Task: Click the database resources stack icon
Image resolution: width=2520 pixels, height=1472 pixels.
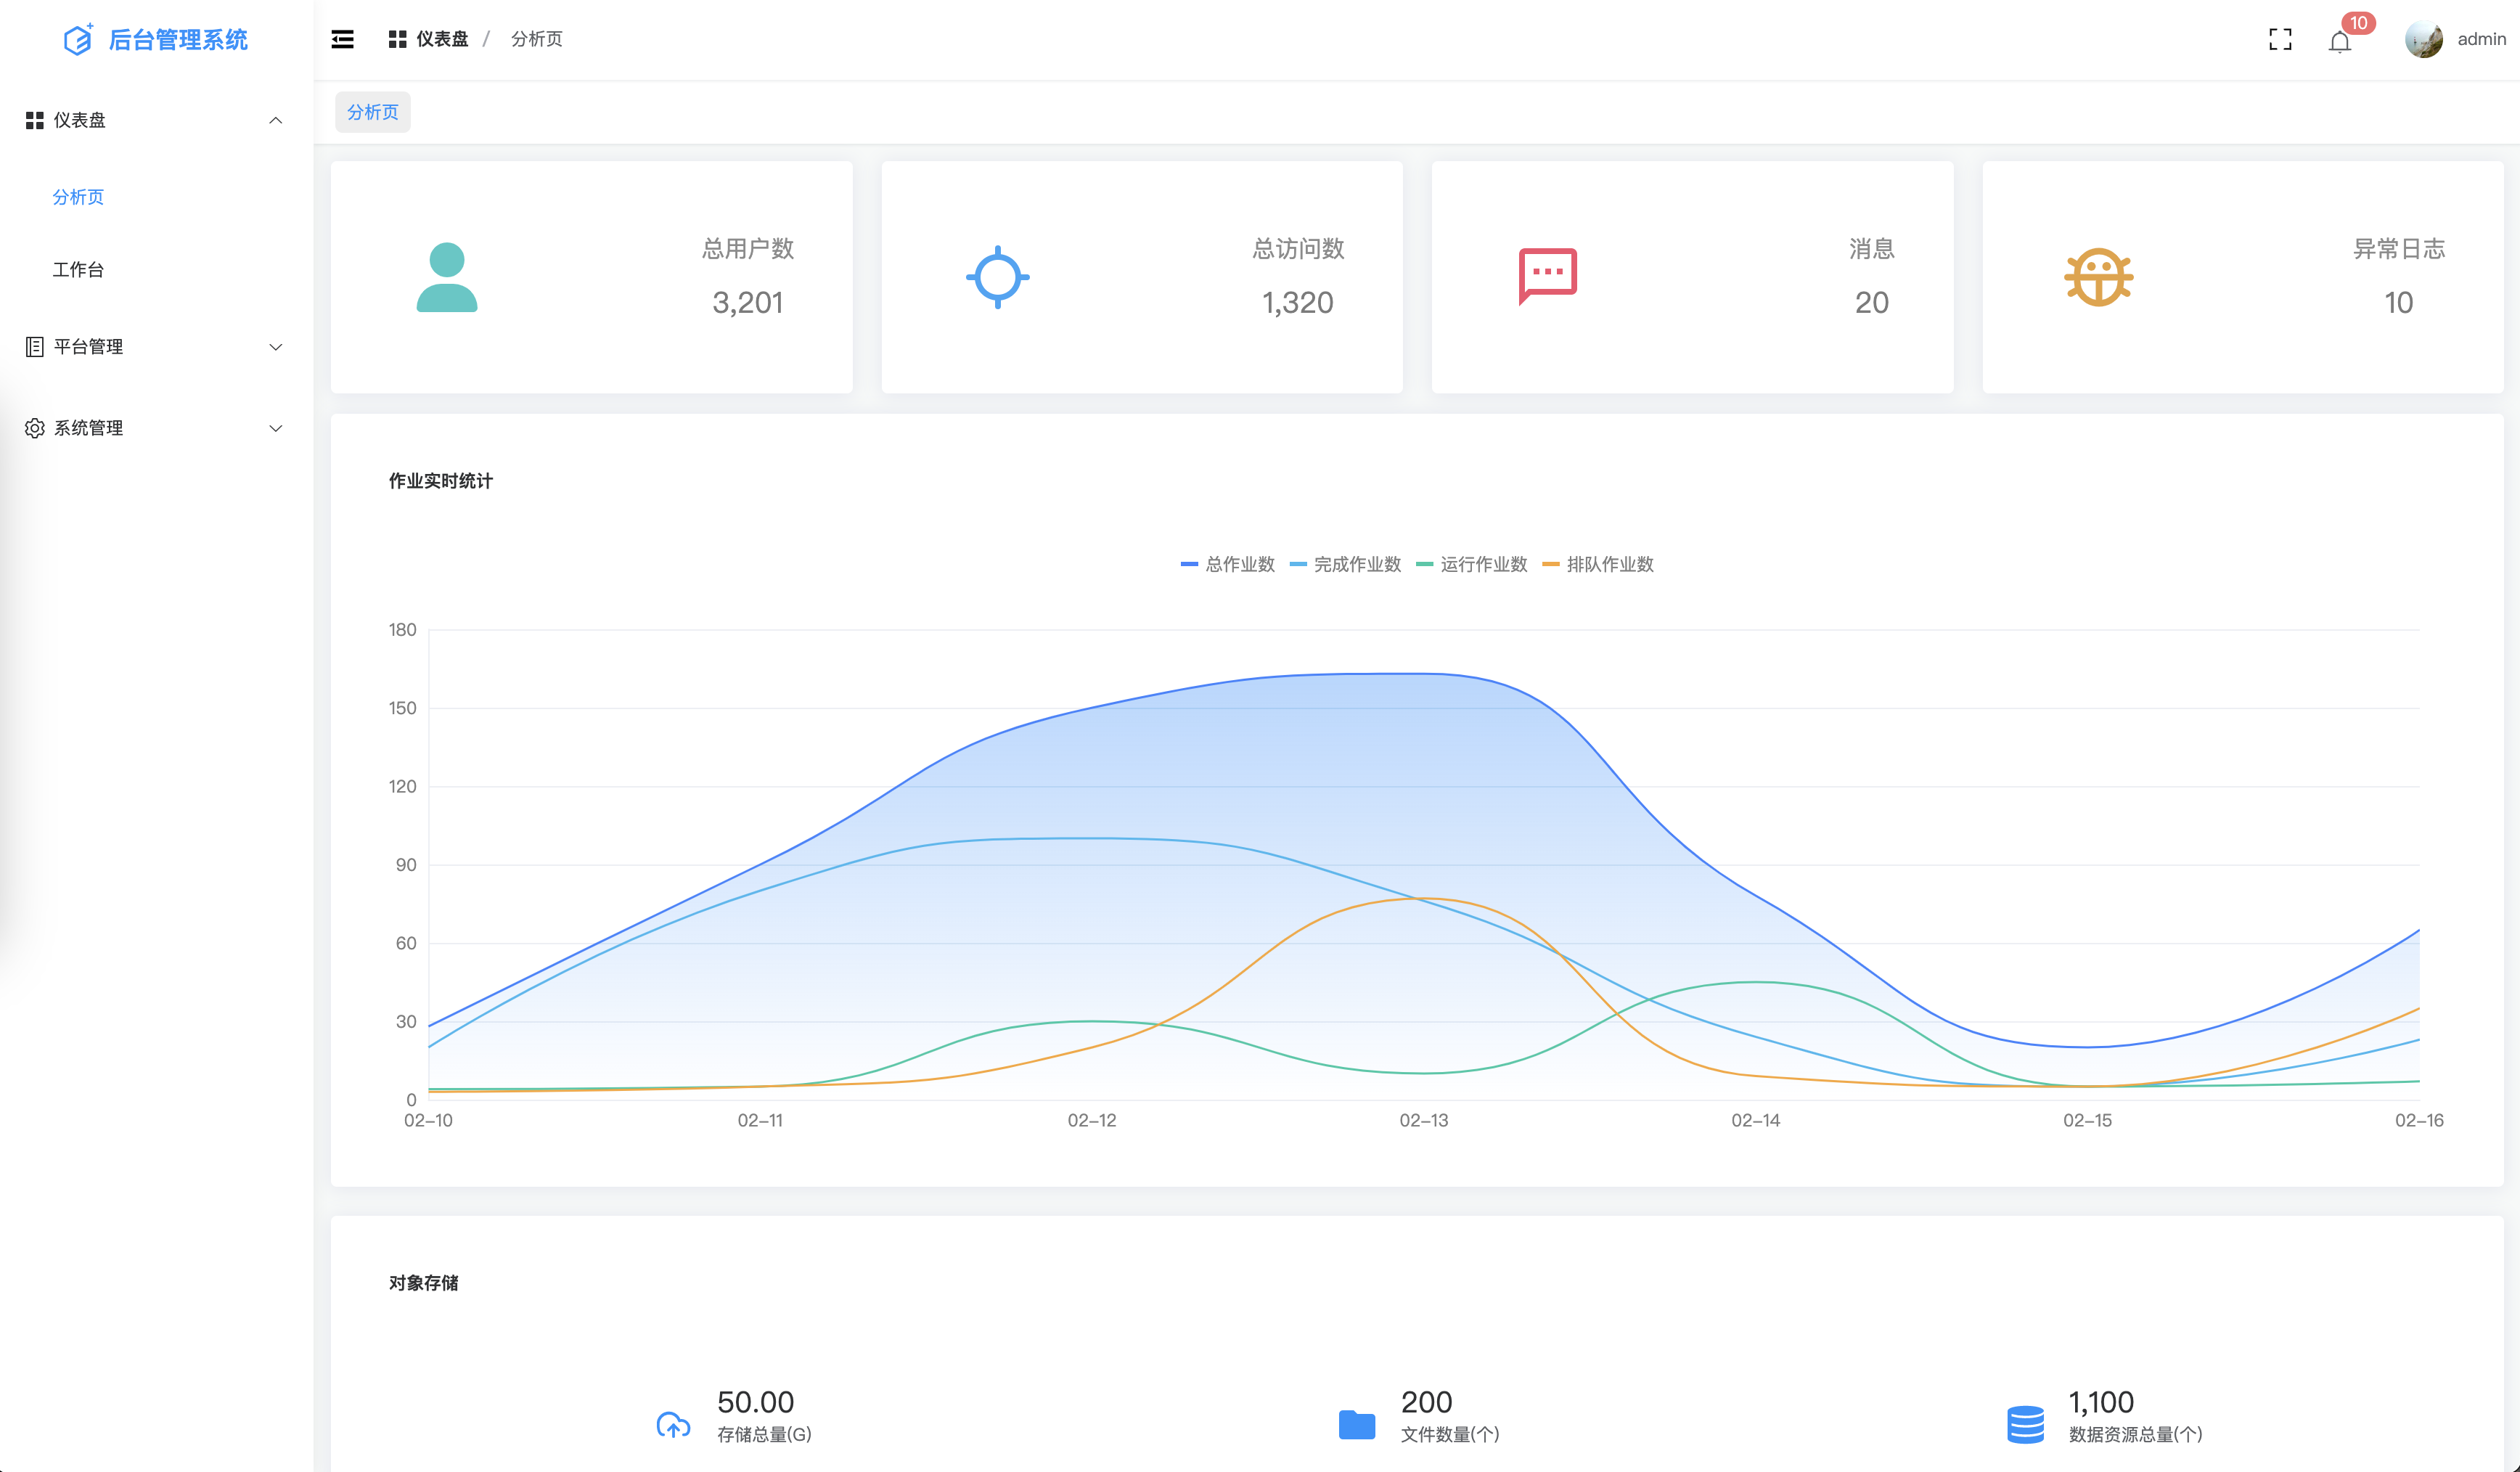Action: coord(2025,1424)
